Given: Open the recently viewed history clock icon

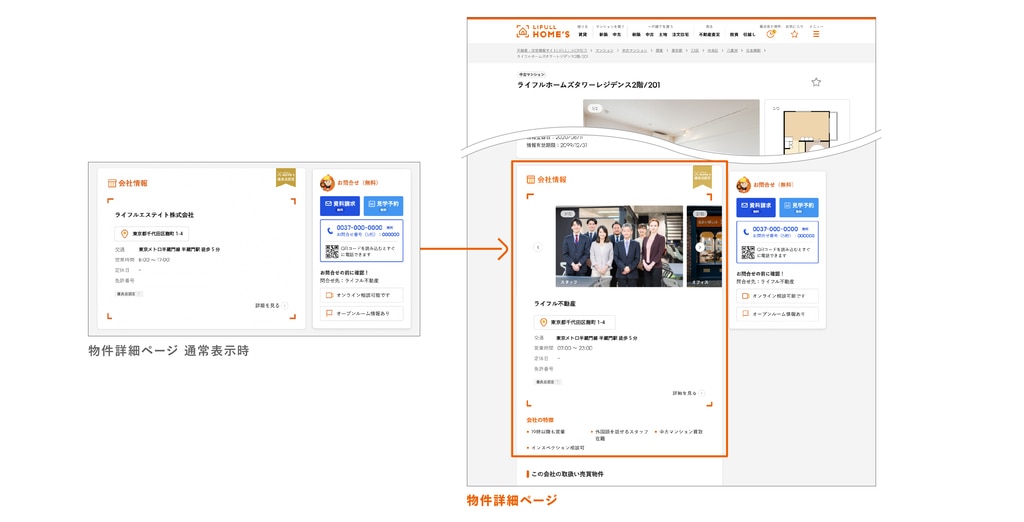Looking at the screenshot, I should [x=770, y=34].
